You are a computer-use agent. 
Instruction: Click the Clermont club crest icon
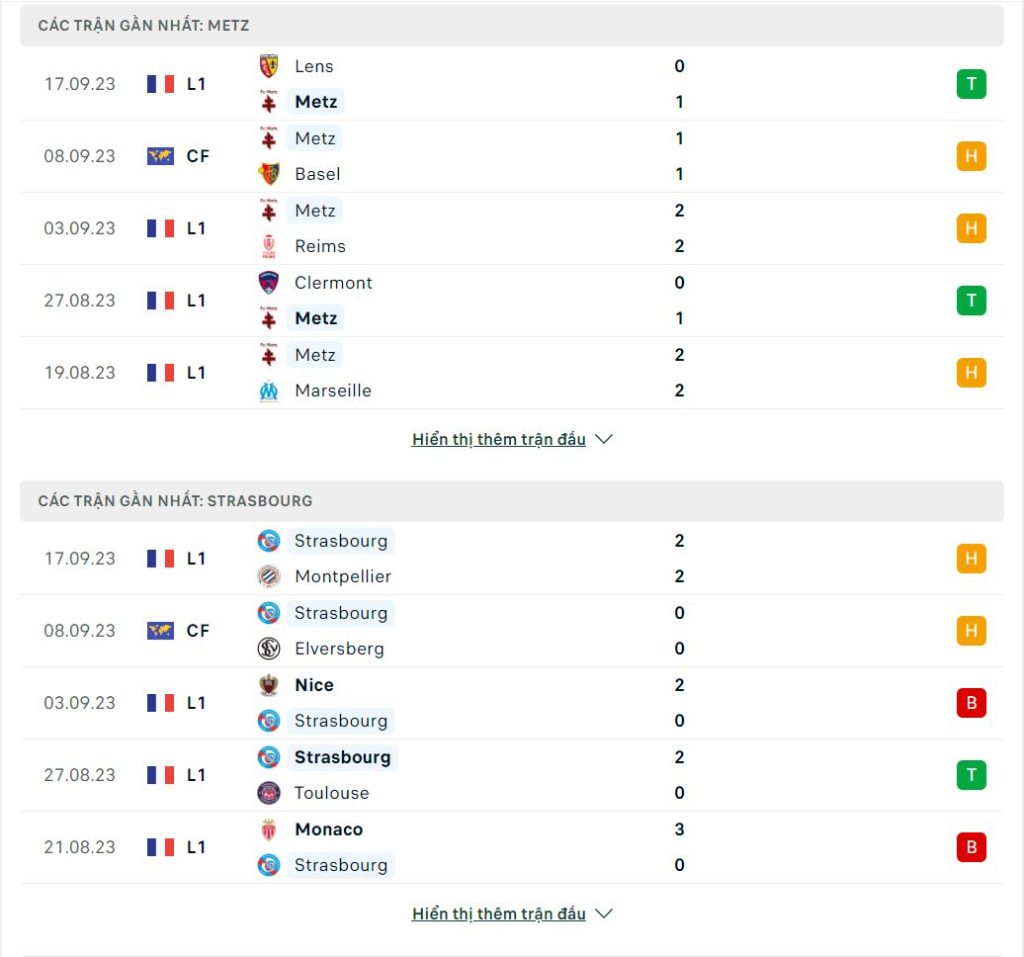[x=268, y=283]
